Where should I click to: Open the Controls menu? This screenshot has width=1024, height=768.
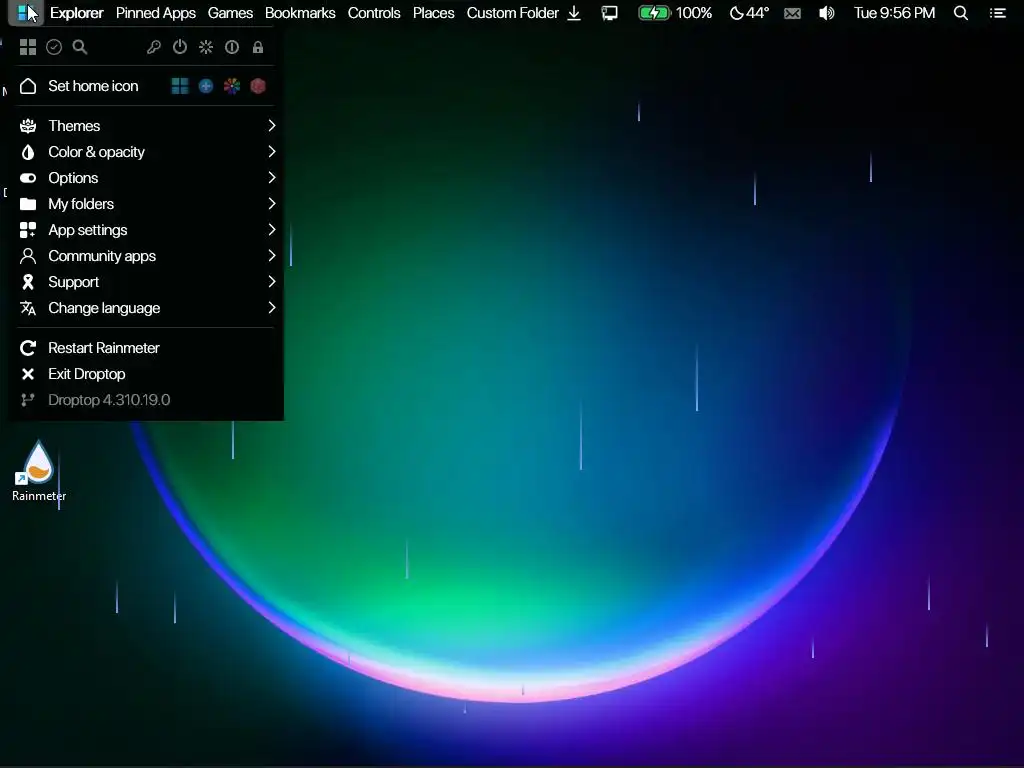coord(374,13)
